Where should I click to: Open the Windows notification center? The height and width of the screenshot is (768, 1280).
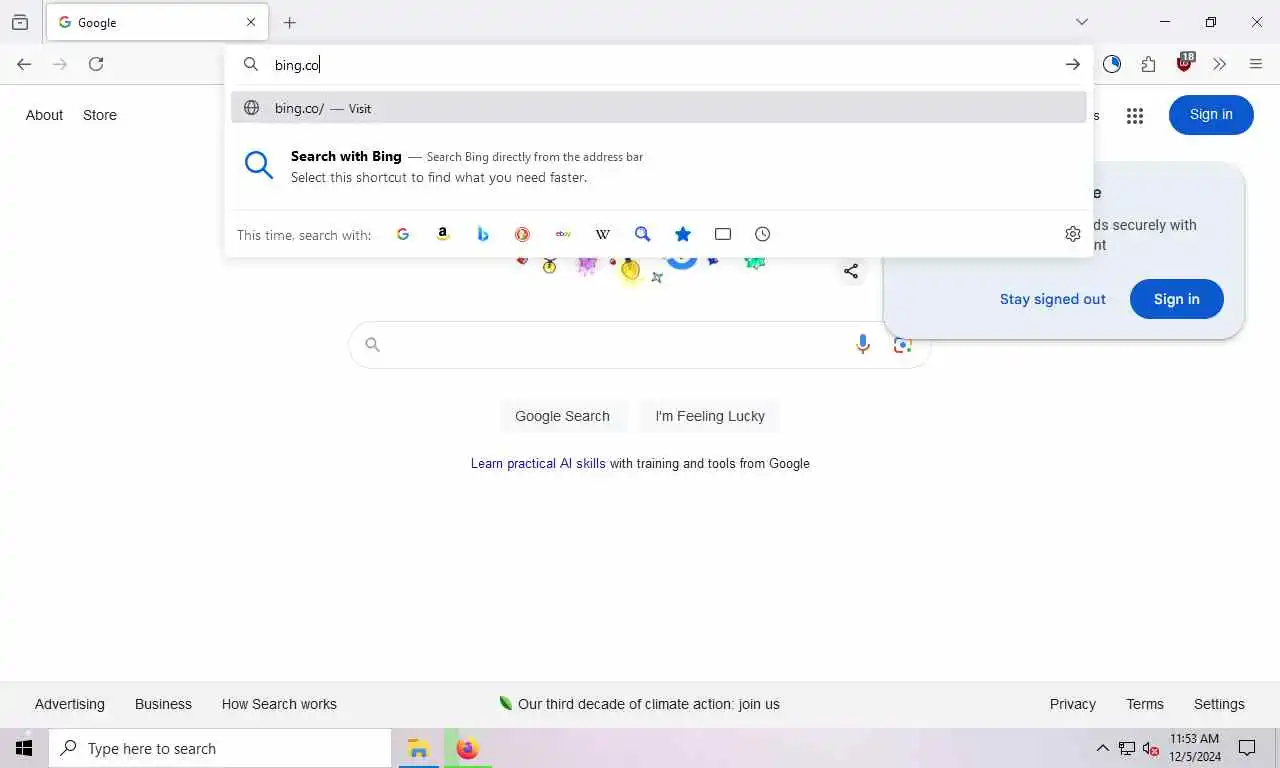[1247, 748]
